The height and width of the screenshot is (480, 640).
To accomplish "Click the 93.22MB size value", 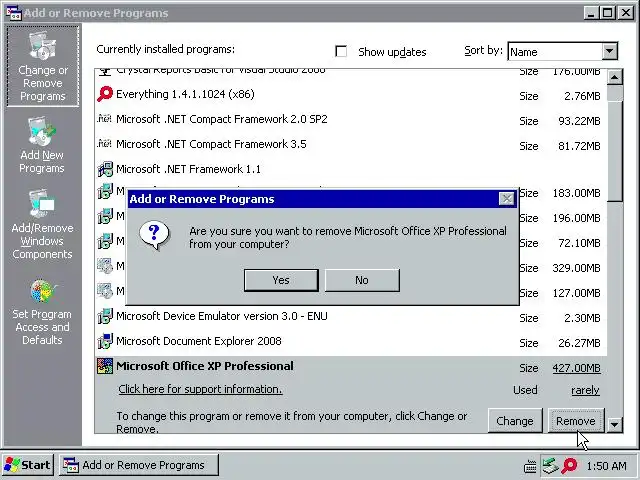I will point(579,121).
